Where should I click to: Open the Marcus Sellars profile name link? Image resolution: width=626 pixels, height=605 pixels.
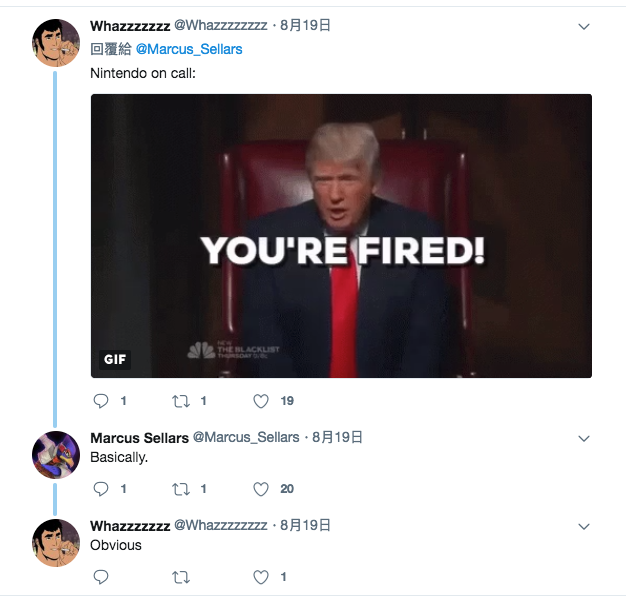pos(139,438)
